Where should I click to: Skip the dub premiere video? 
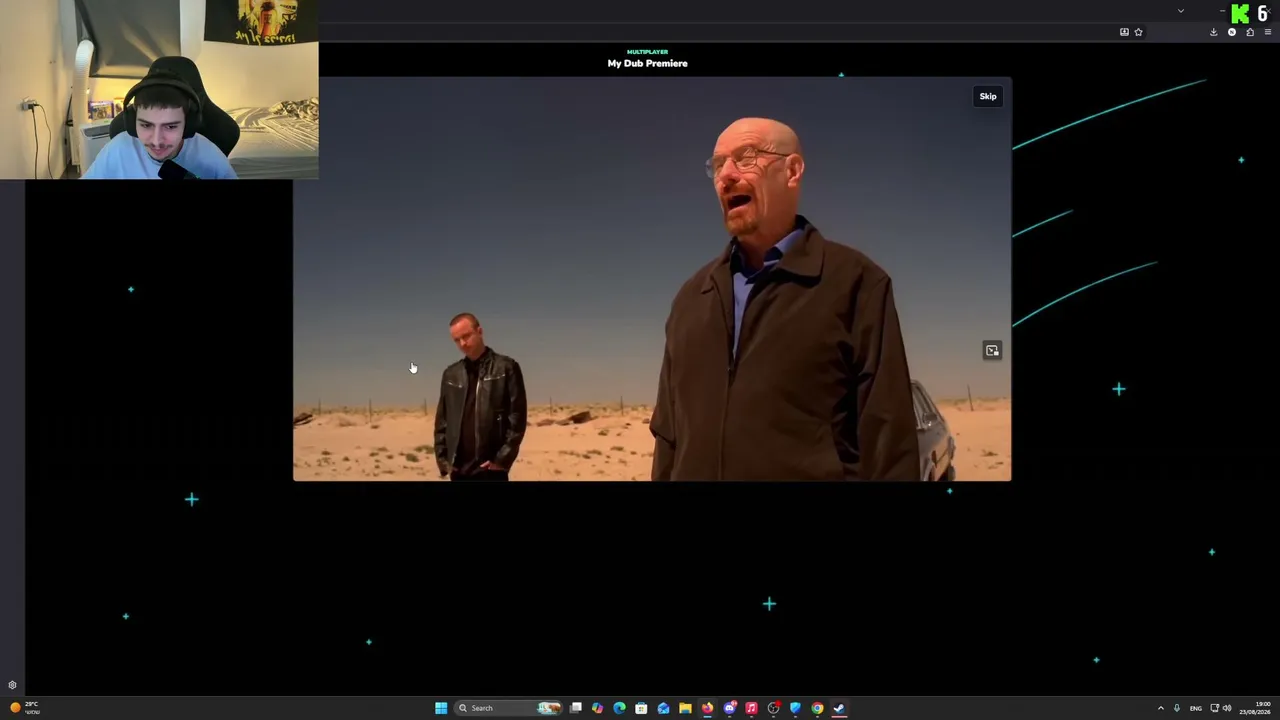[988, 96]
